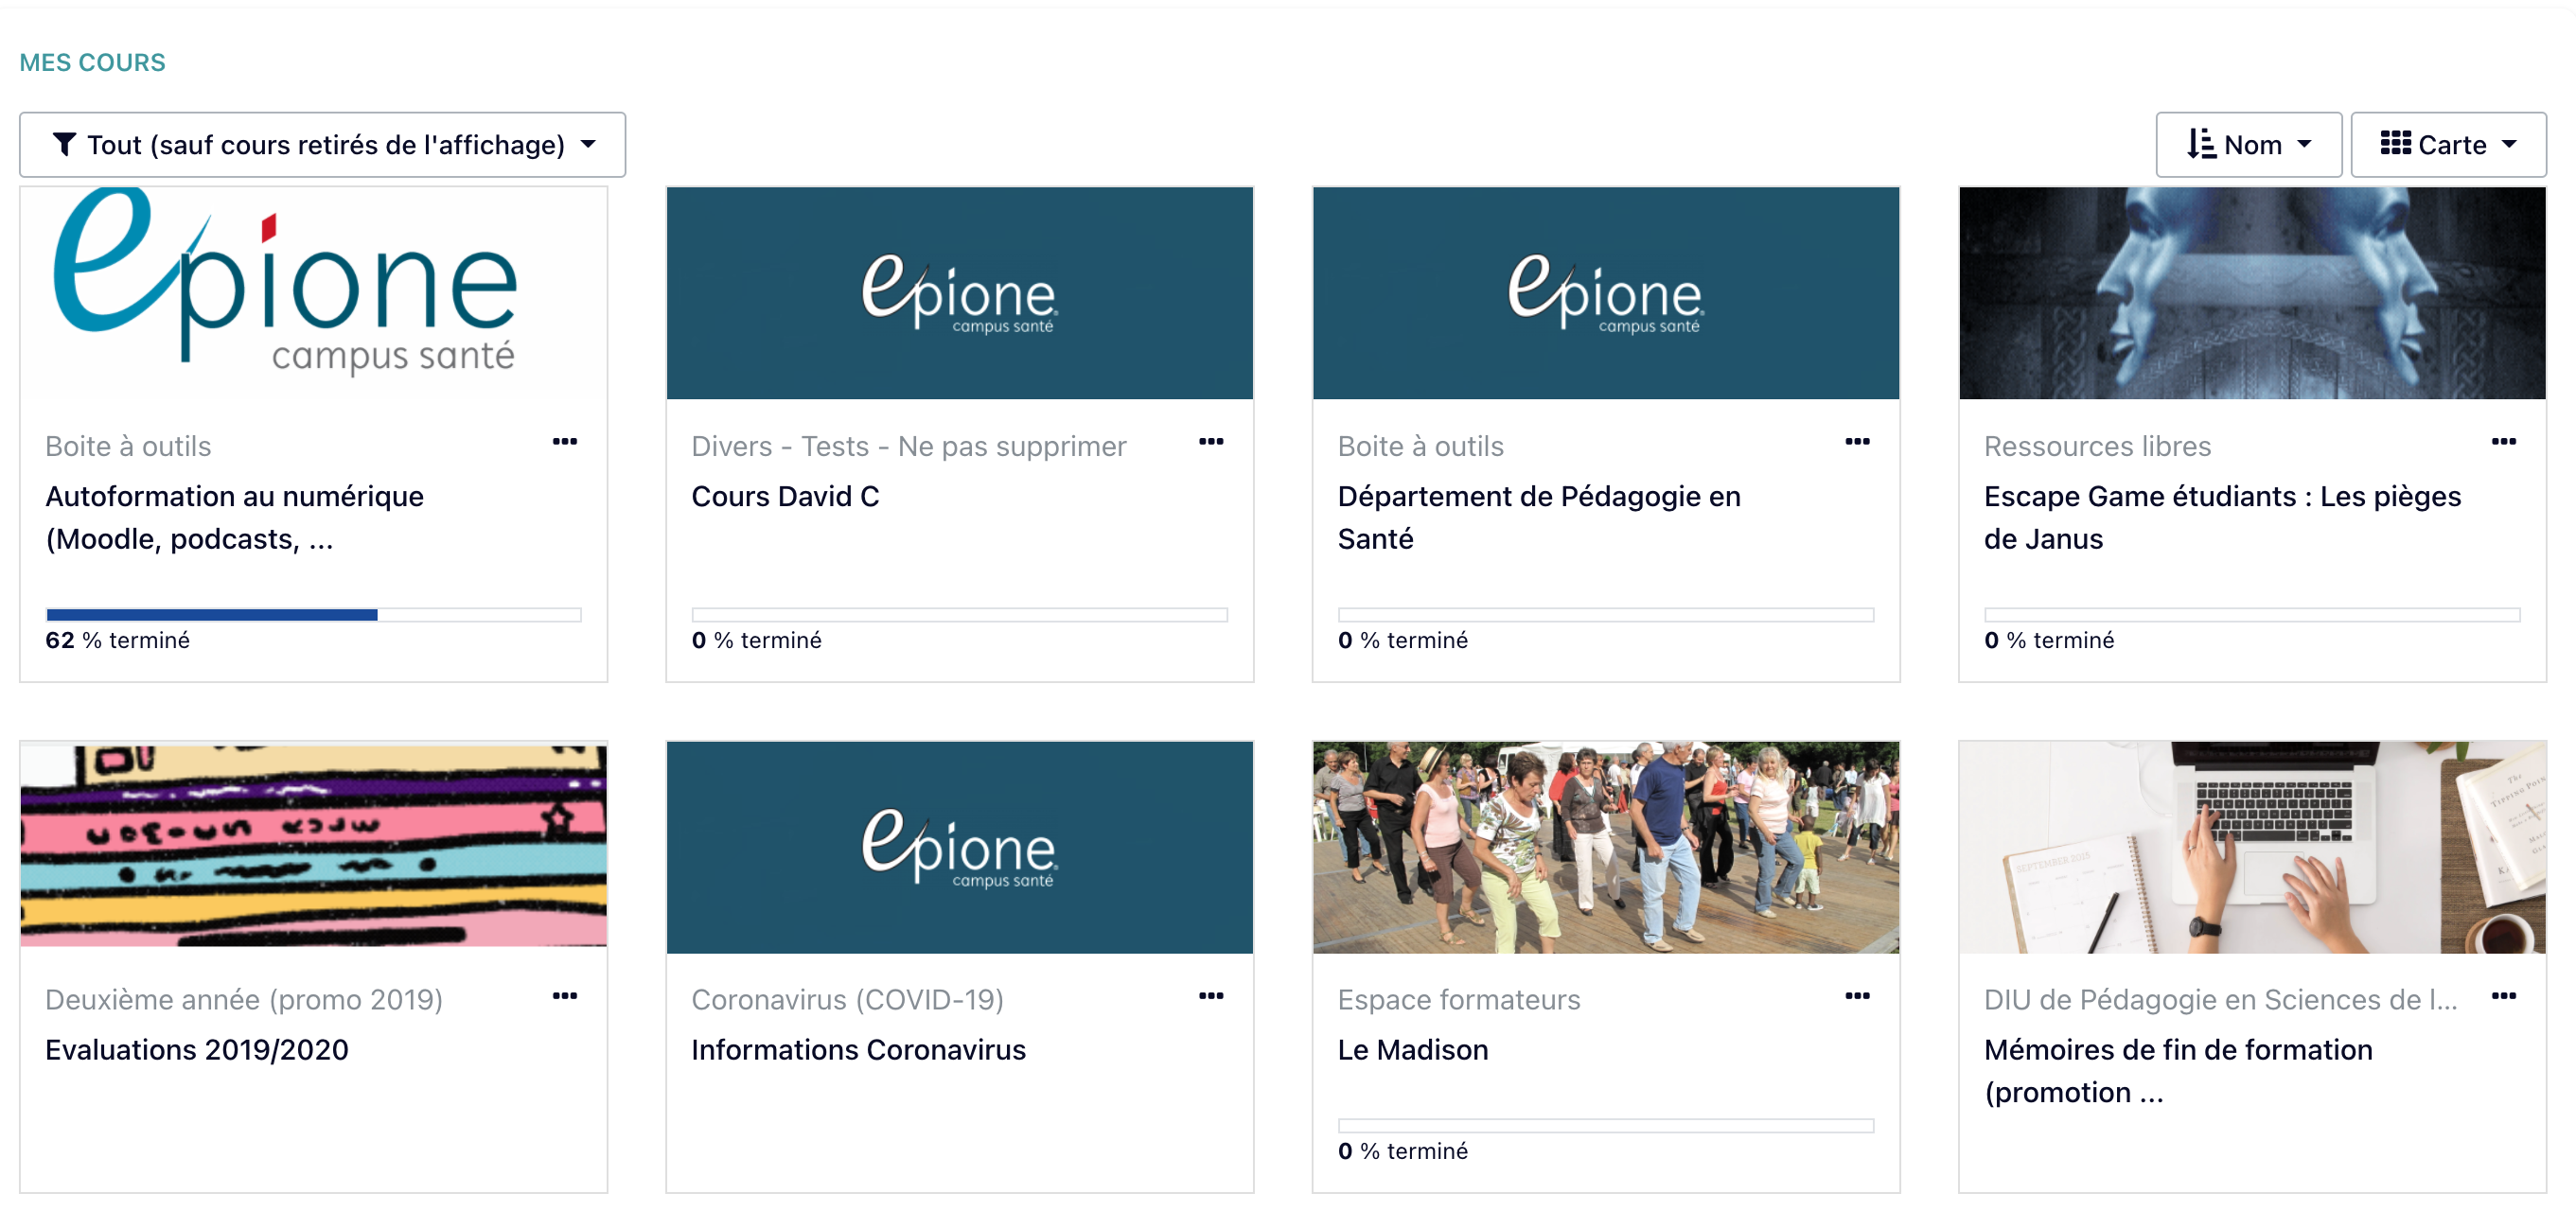Open the Informations Coronavirus course
Screen dimensions: 2576x1211
[x=858, y=1050]
